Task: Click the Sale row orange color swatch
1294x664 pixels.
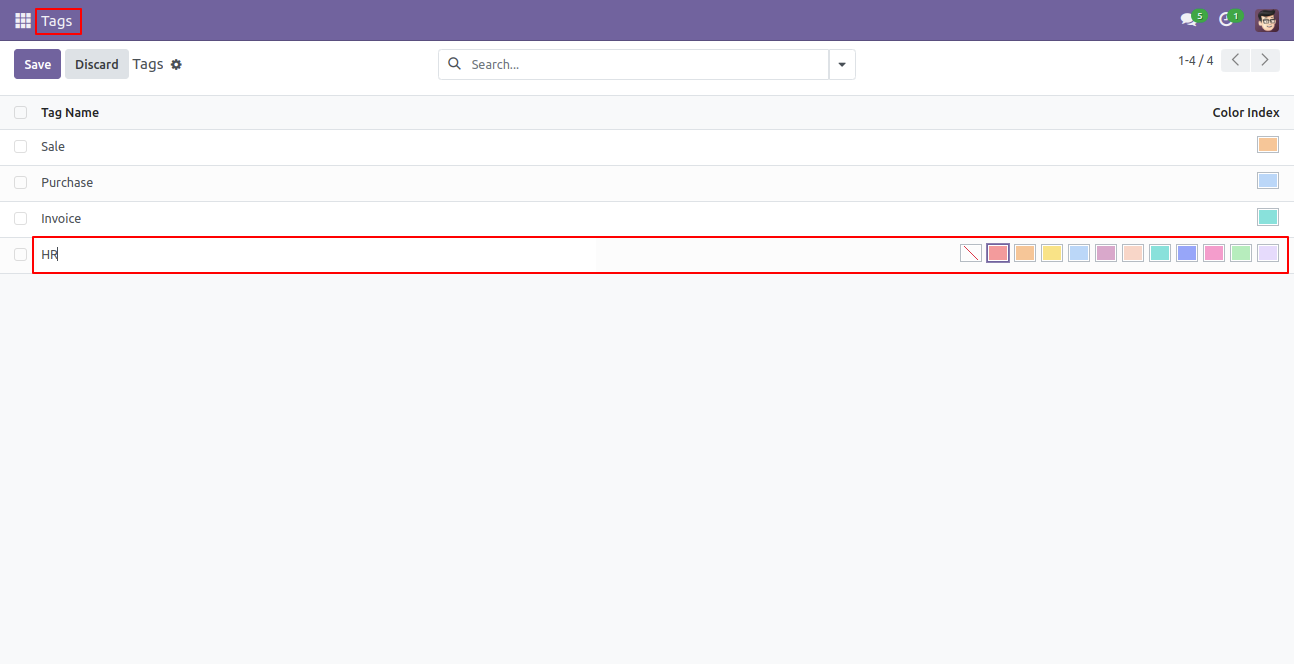Action: point(1268,145)
